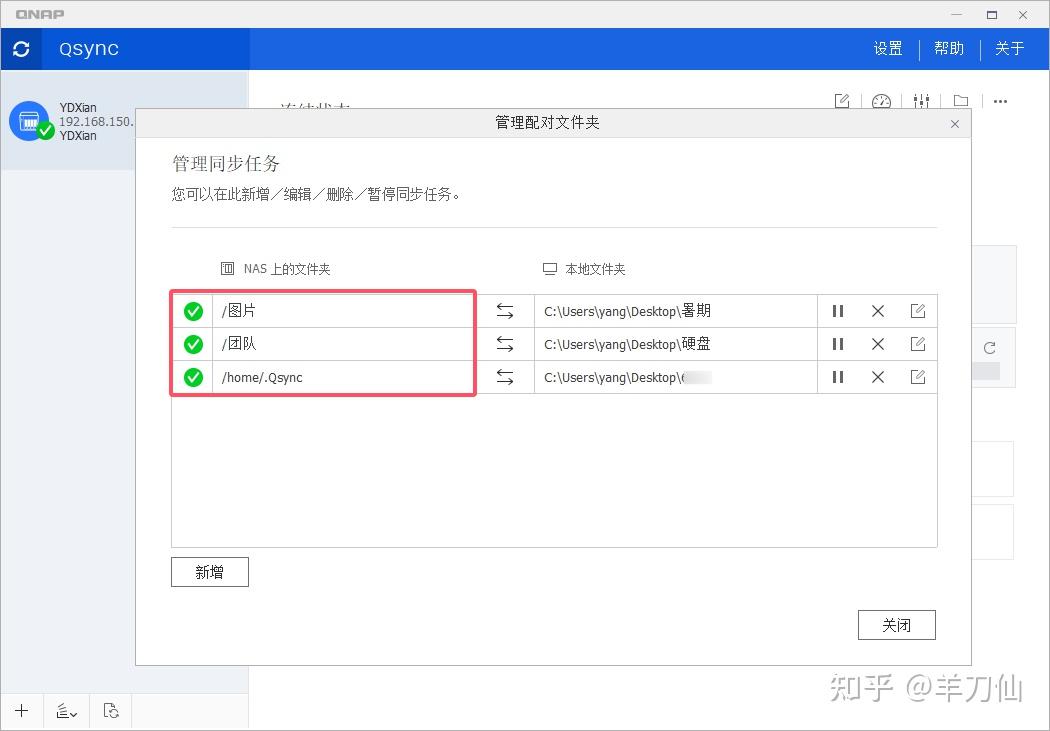Screen dimensions: 1050x731
Task: Open the ellipsis more-options icon
Action: pyautogui.click(x=1003, y=101)
